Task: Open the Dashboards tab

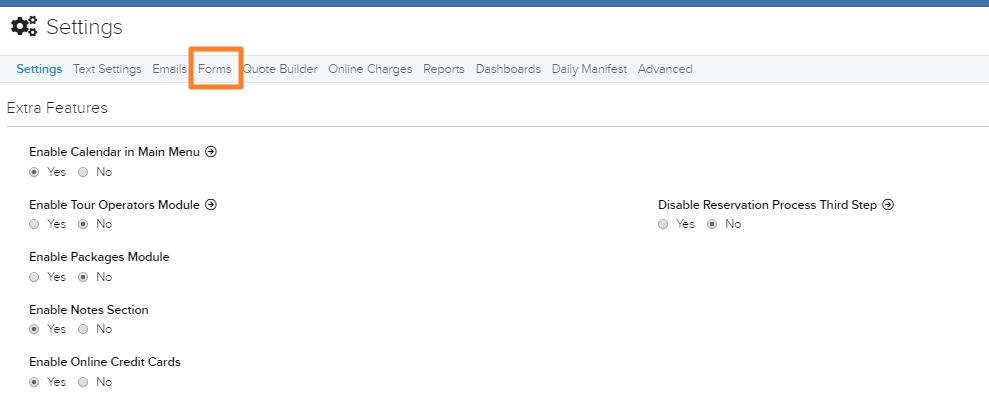Action: point(508,69)
